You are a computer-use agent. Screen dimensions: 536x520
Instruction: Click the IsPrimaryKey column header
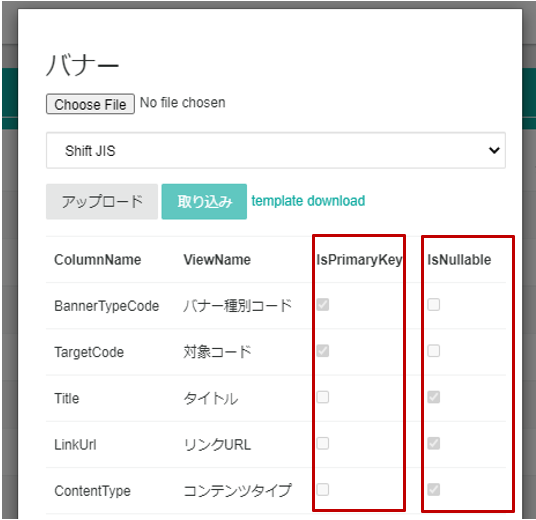tap(359, 260)
